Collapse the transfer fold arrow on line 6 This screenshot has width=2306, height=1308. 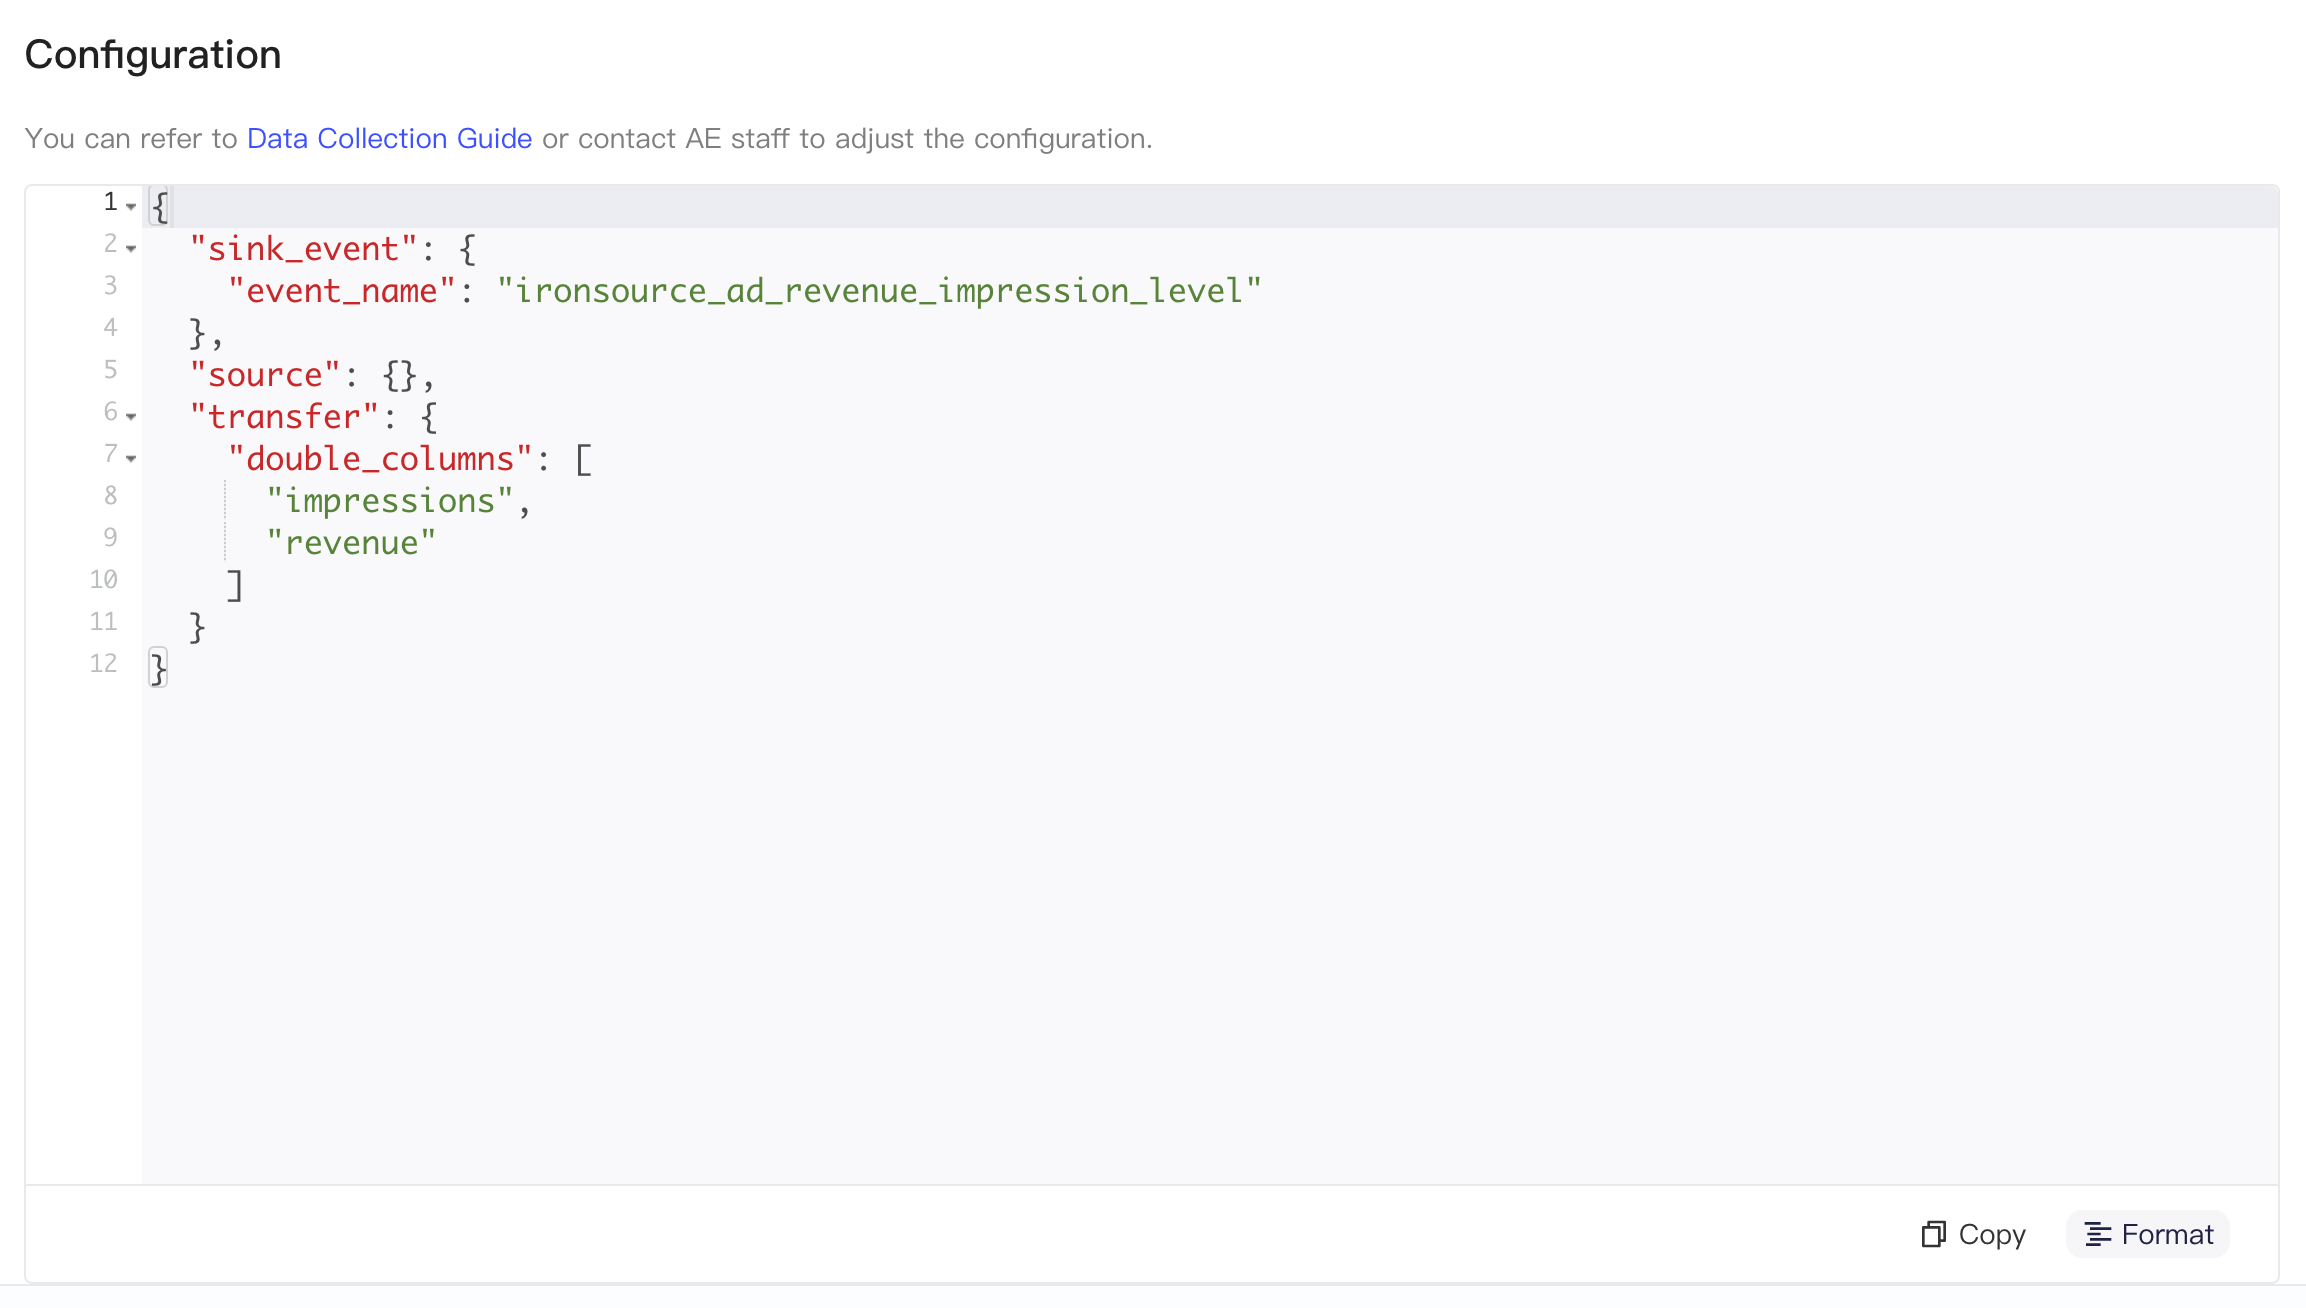(x=131, y=416)
